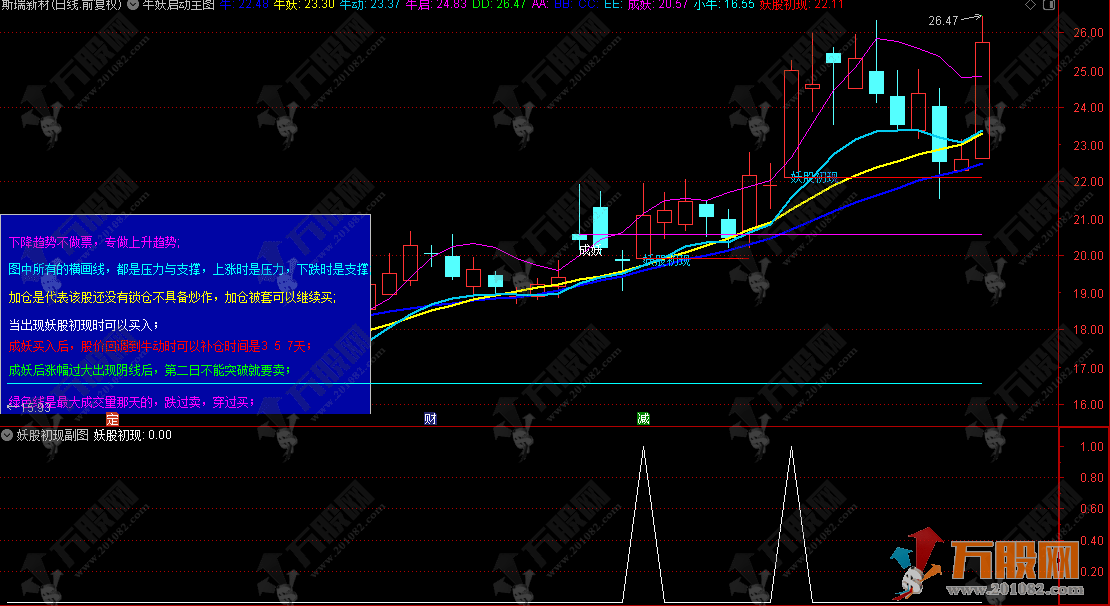Click the 15.93 low price arrow marker
Screen dimensions: 1110x606
click(28, 407)
